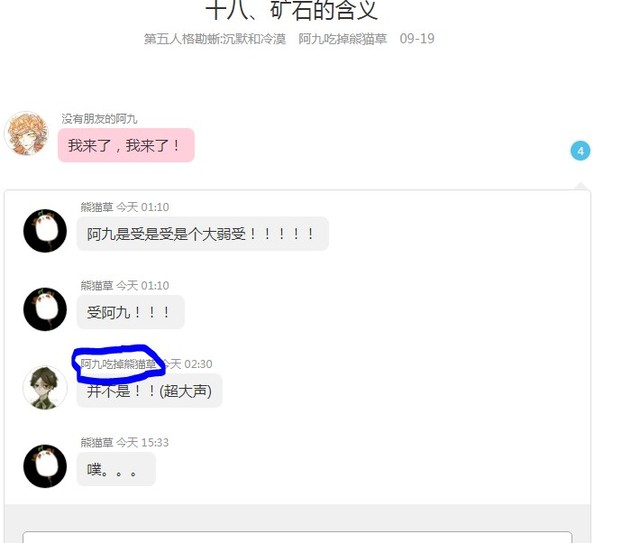This screenshot has width=640, height=543.
Task: Click the 没有朋友的阿九 character name
Action: coord(100,119)
